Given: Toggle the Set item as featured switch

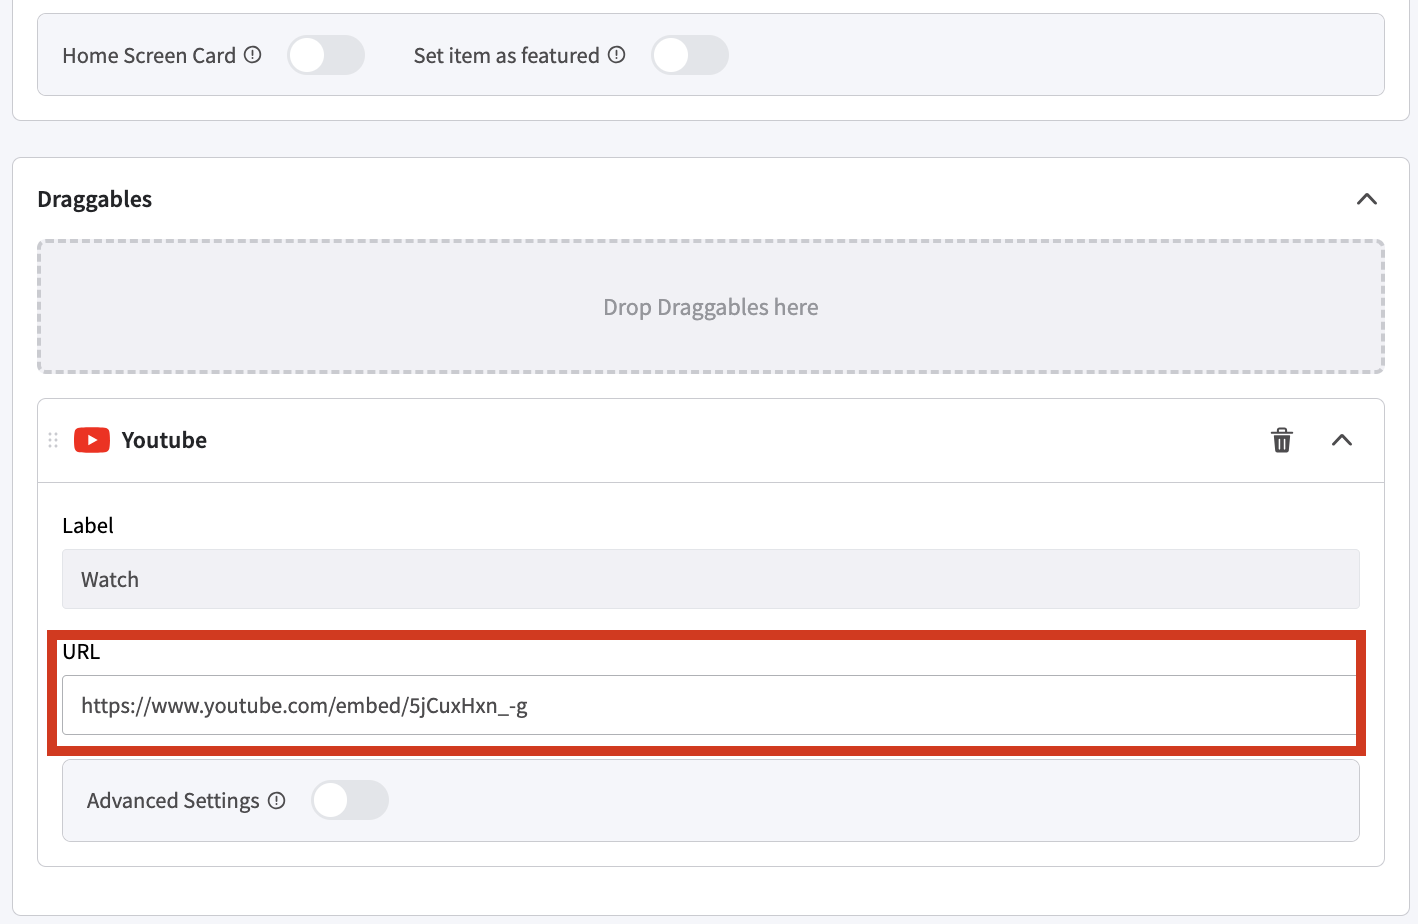Looking at the screenshot, I should click(689, 55).
